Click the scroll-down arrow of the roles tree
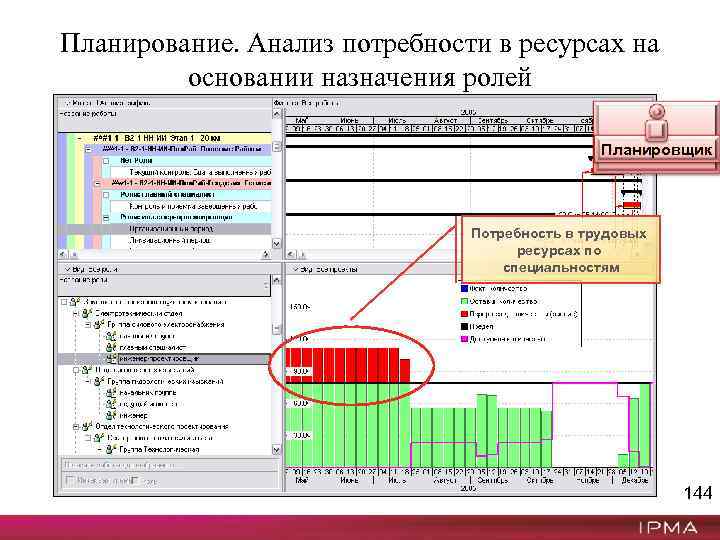 (276, 450)
